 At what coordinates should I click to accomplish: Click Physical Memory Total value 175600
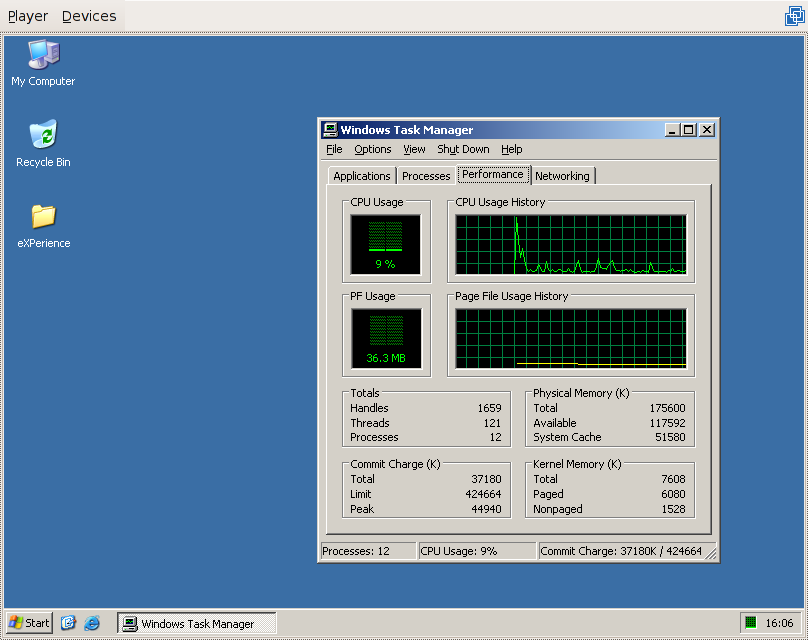pyautogui.click(x=667, y=408)
